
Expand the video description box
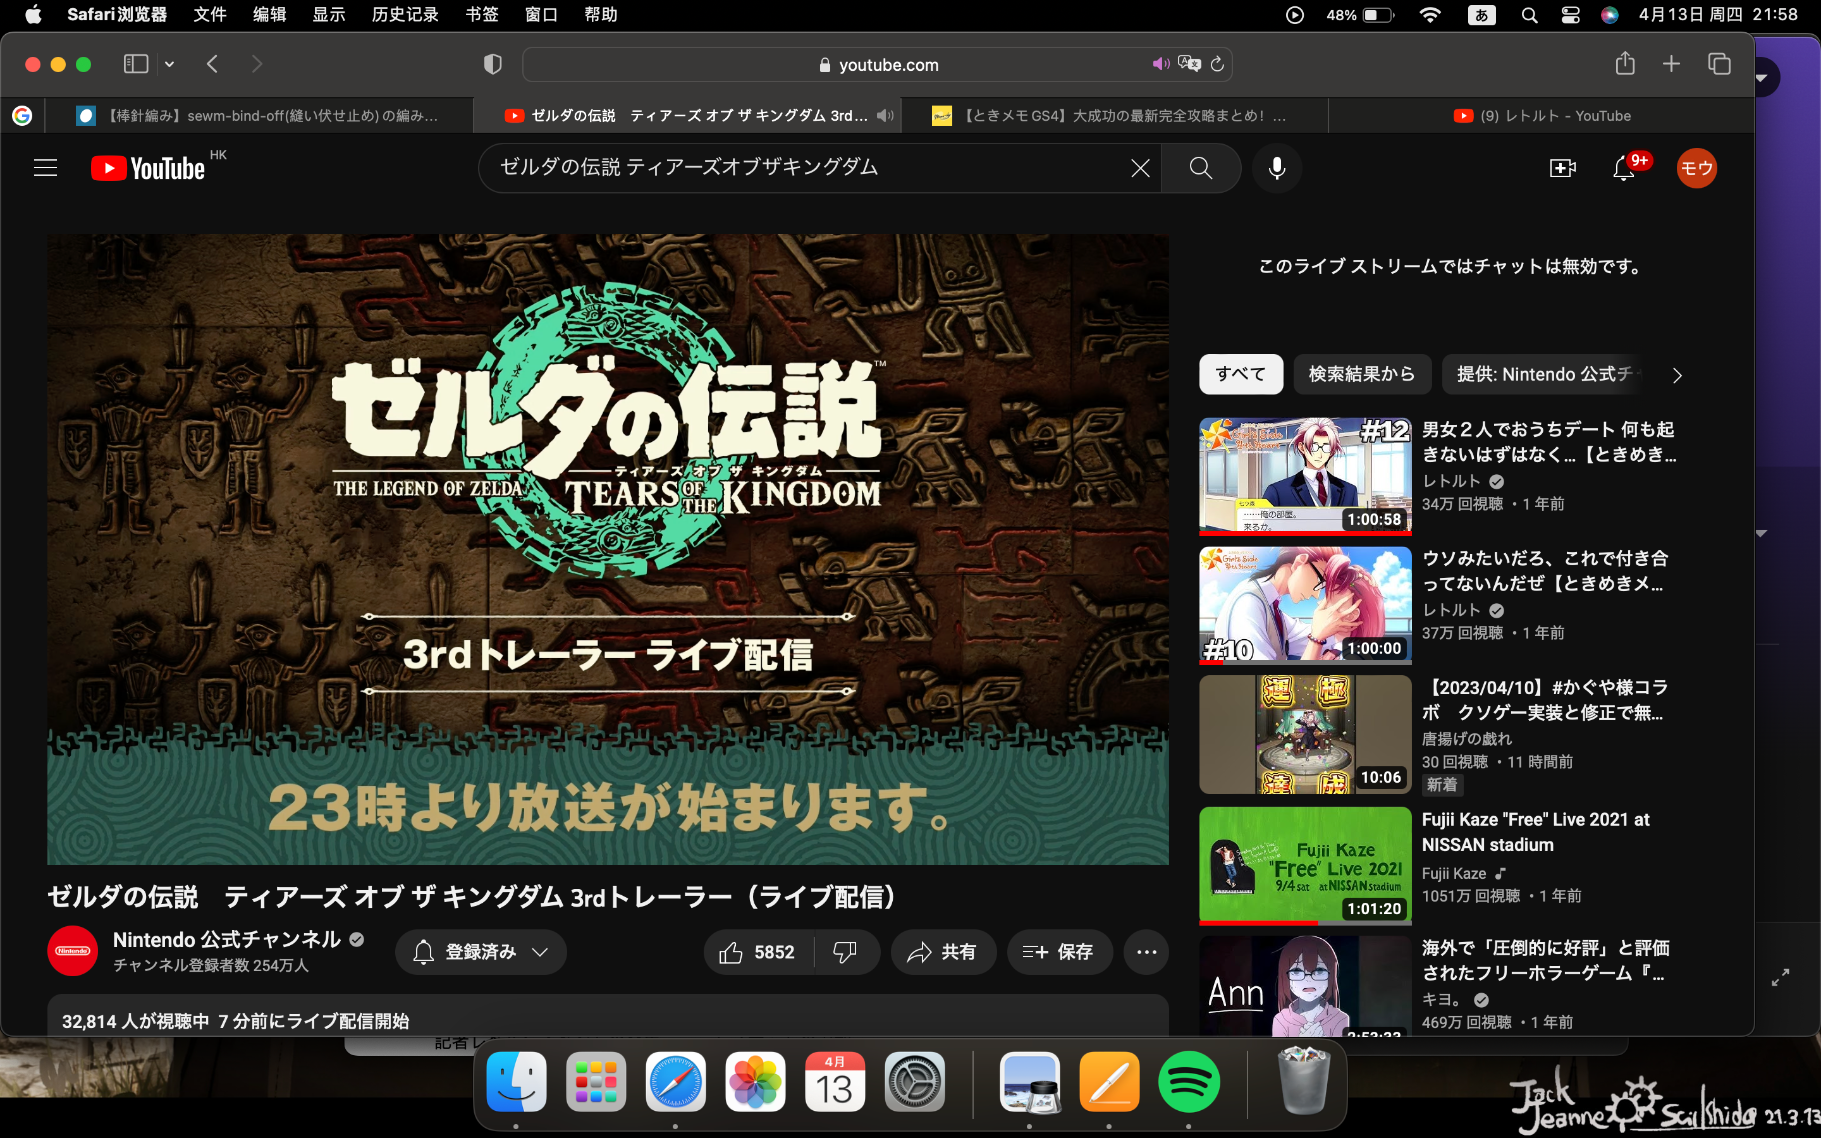pyautogui.click(x=608, y=1015)
